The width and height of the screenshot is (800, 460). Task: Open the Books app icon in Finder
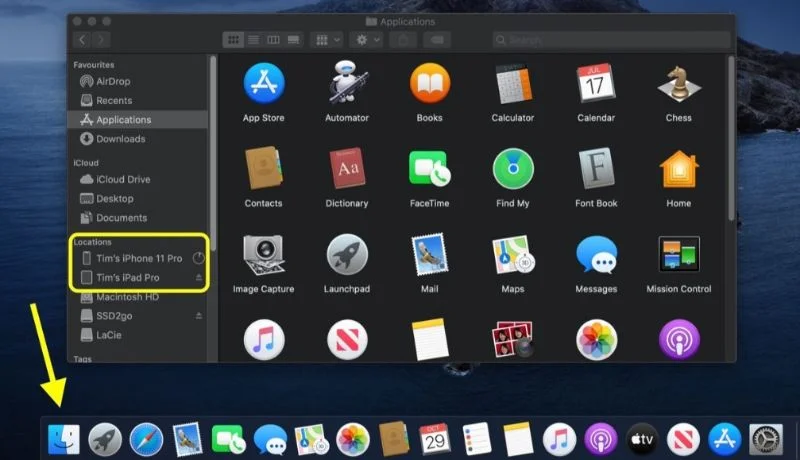tap(430, 83)
